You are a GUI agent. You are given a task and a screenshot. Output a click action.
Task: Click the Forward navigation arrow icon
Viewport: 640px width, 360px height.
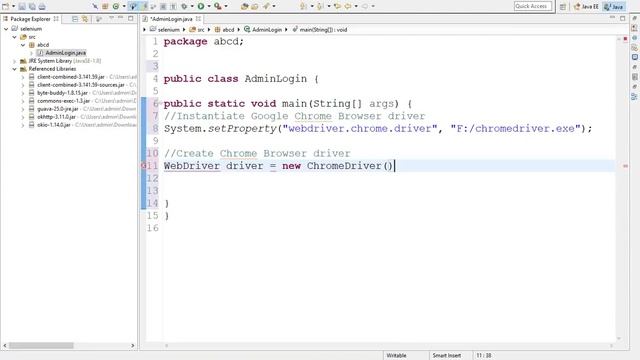[365, 6]
